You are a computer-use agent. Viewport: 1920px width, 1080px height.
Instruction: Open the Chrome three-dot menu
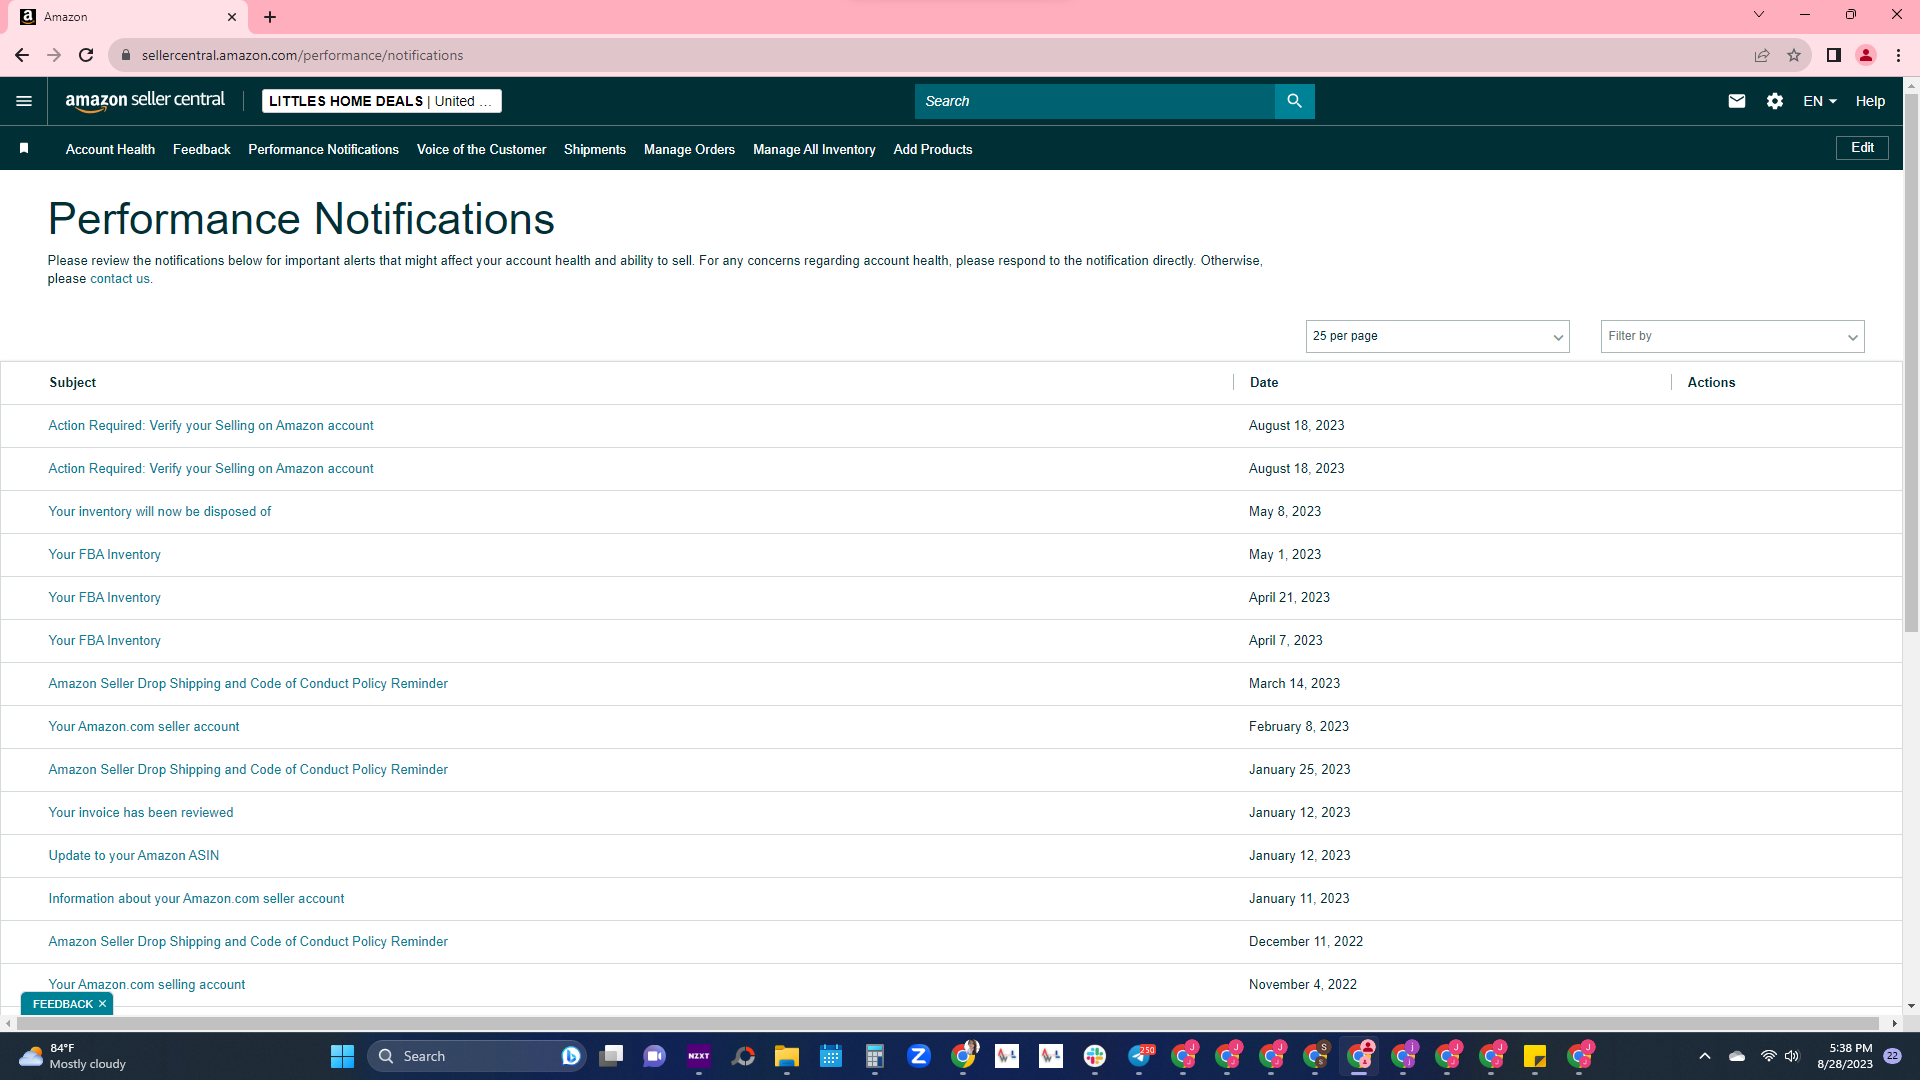tap(1898, 55)
